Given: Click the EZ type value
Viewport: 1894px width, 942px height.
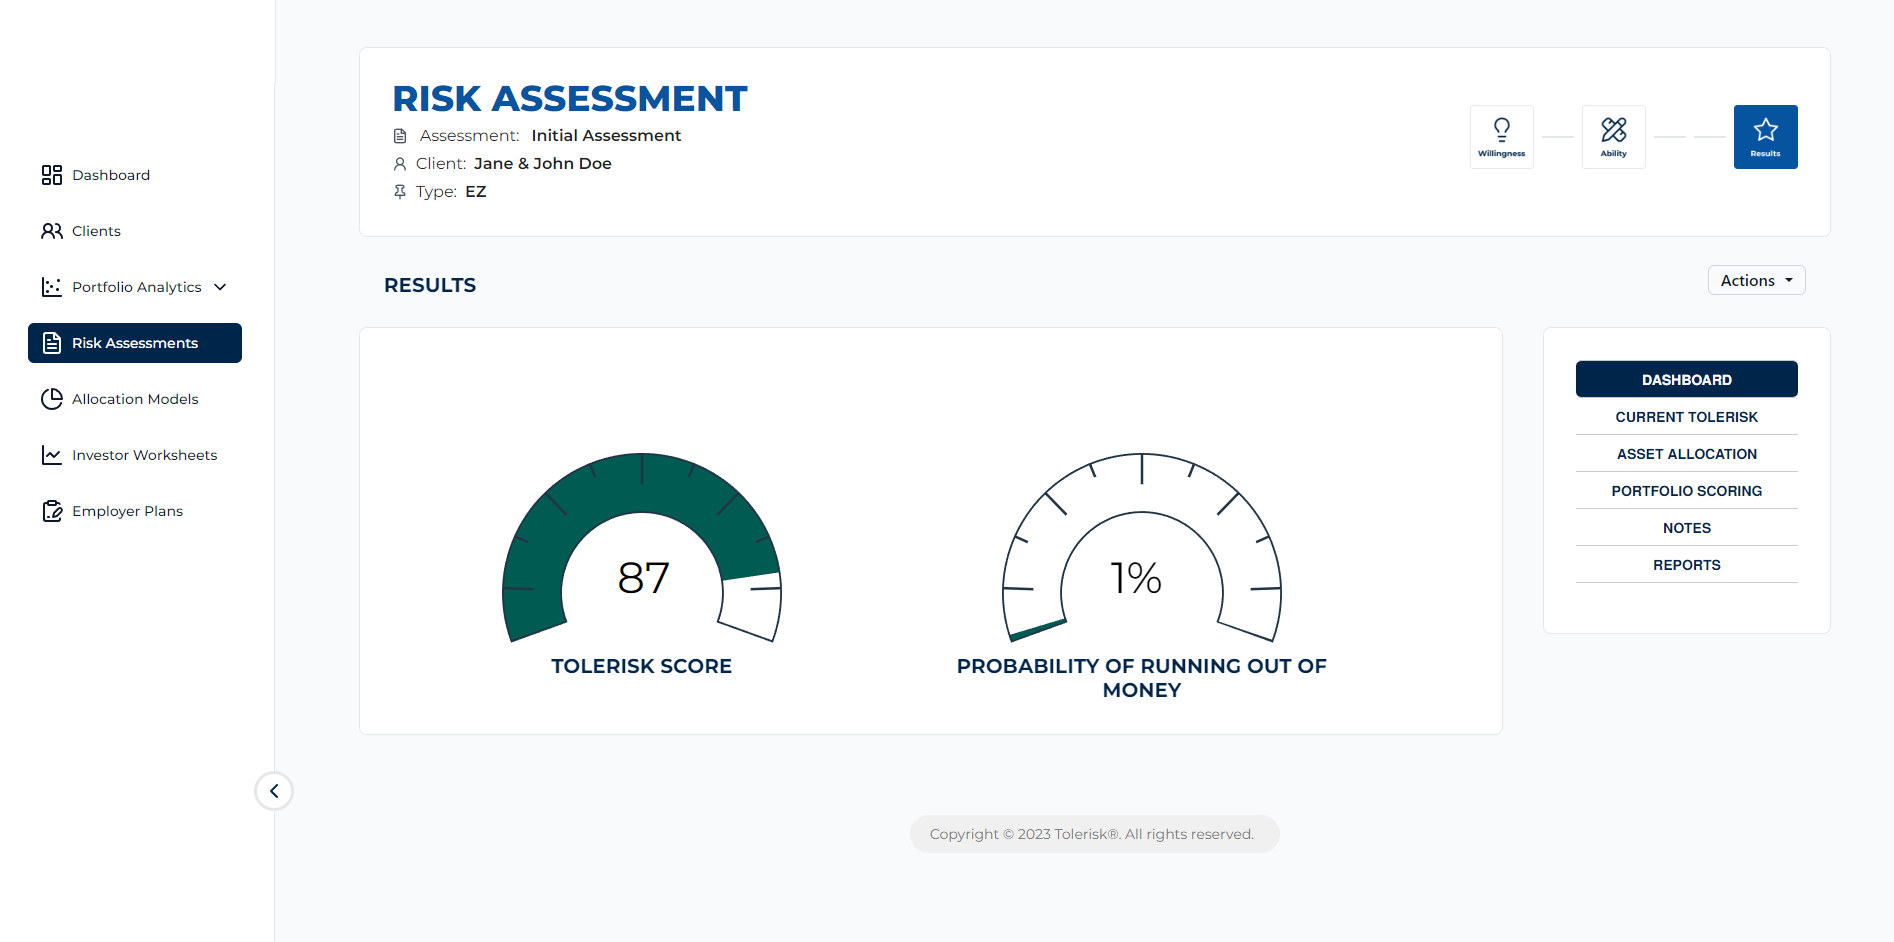Looking at the screenshot, I should click(x=476, y=192).
